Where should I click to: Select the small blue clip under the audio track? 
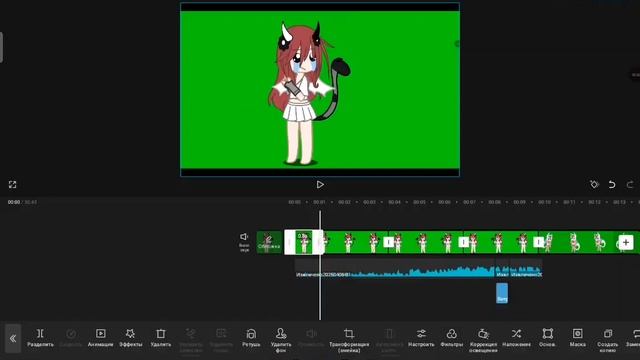coord(502,293)
